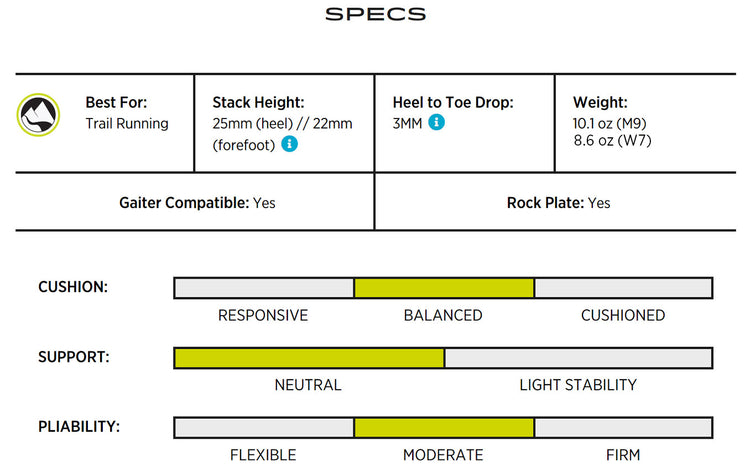Click the Gaiter Compatible: Yes cell
The width and height of the screenshot is (750, 470).
click(x=197, y=203)
